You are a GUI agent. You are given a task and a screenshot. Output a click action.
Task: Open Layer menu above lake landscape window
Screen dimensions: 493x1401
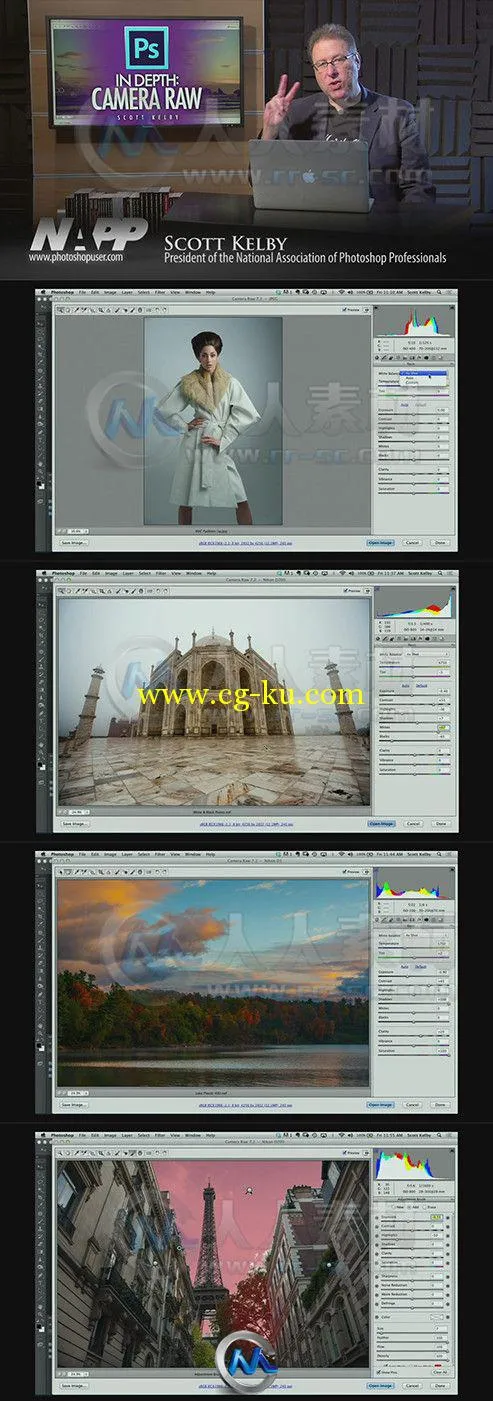click(x=127, y=854)
